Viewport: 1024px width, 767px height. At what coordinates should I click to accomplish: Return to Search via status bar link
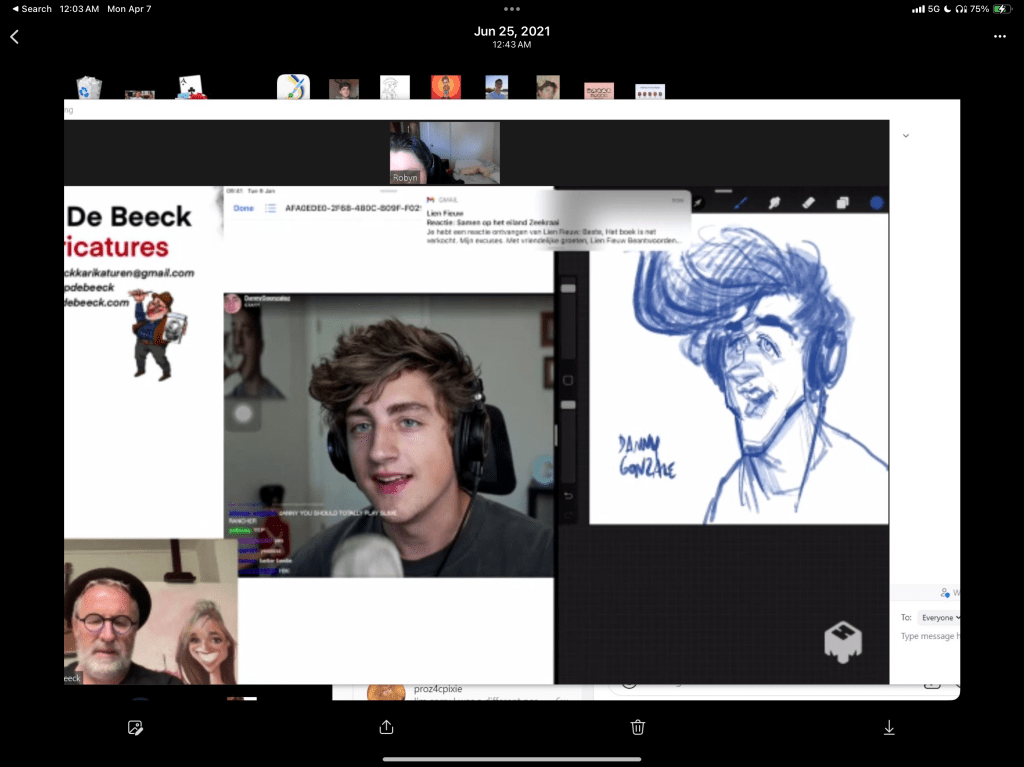point(30,9)
